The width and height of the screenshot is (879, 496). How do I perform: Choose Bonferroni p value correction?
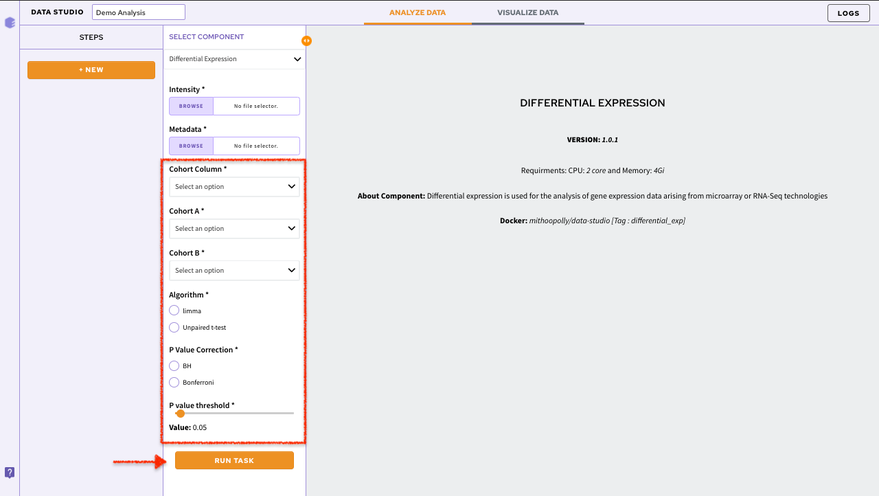pyautogui.click(x=174, y=382)
